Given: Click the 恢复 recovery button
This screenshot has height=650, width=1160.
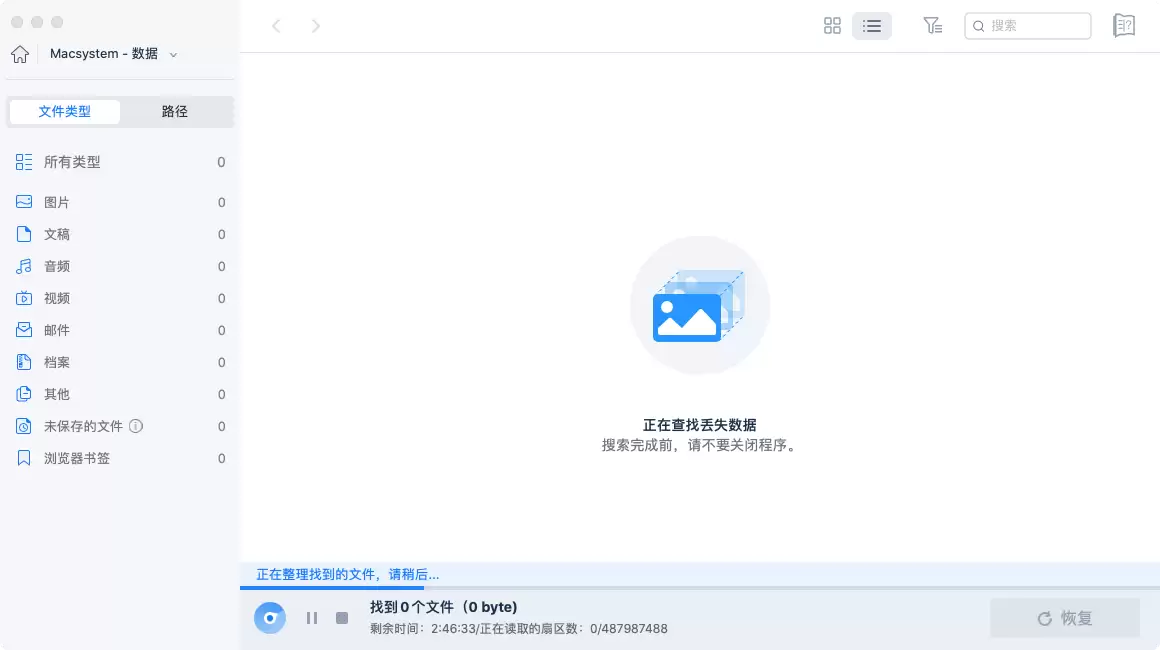Looking at the screenshot, I should tap(1065, 618).
